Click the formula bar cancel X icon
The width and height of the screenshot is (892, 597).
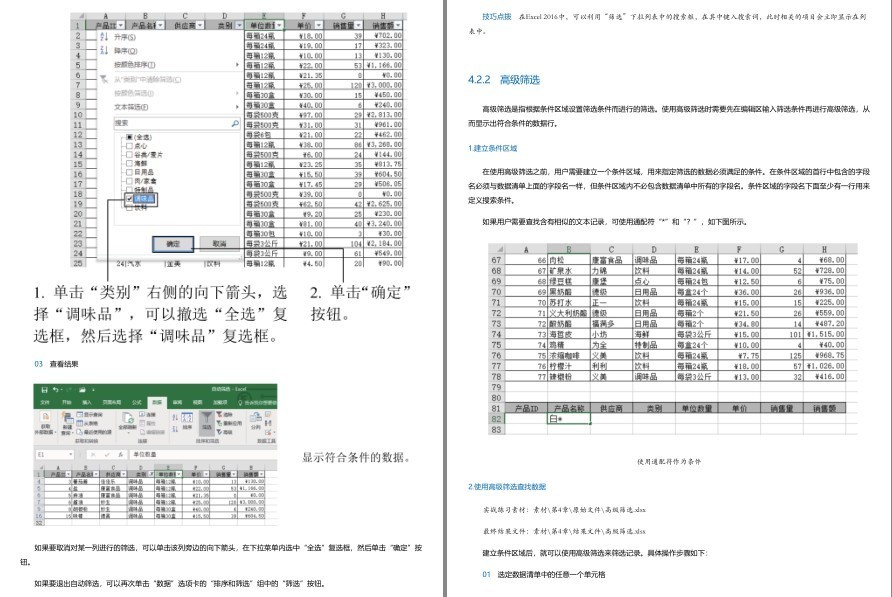coord(93,455)
